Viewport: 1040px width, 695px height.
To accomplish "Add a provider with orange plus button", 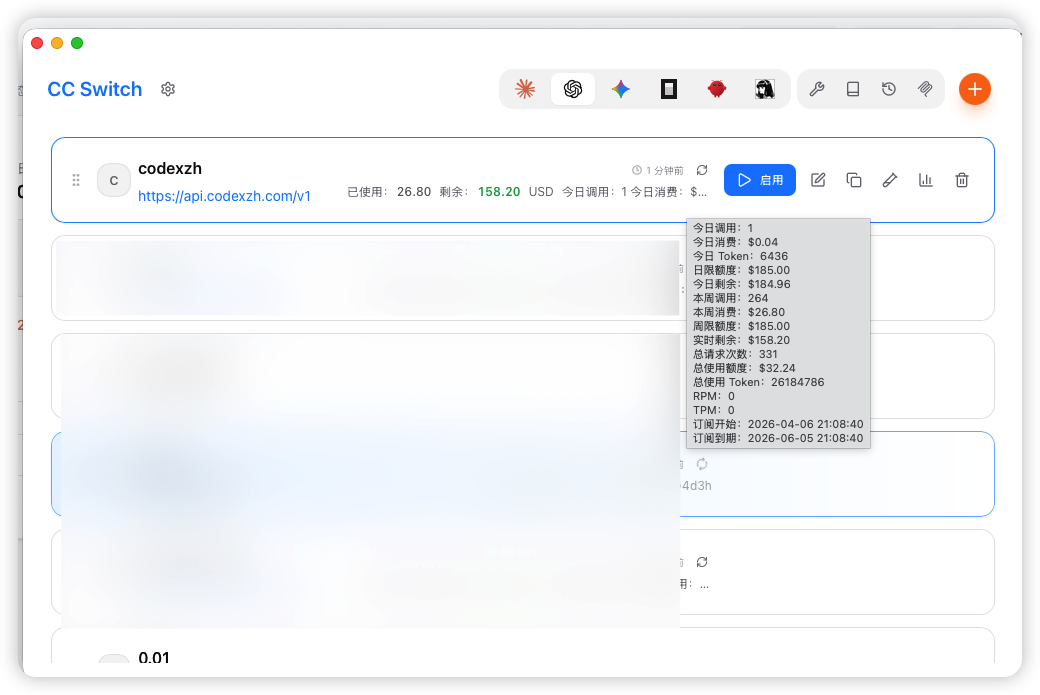I will (x=974, y=89).
